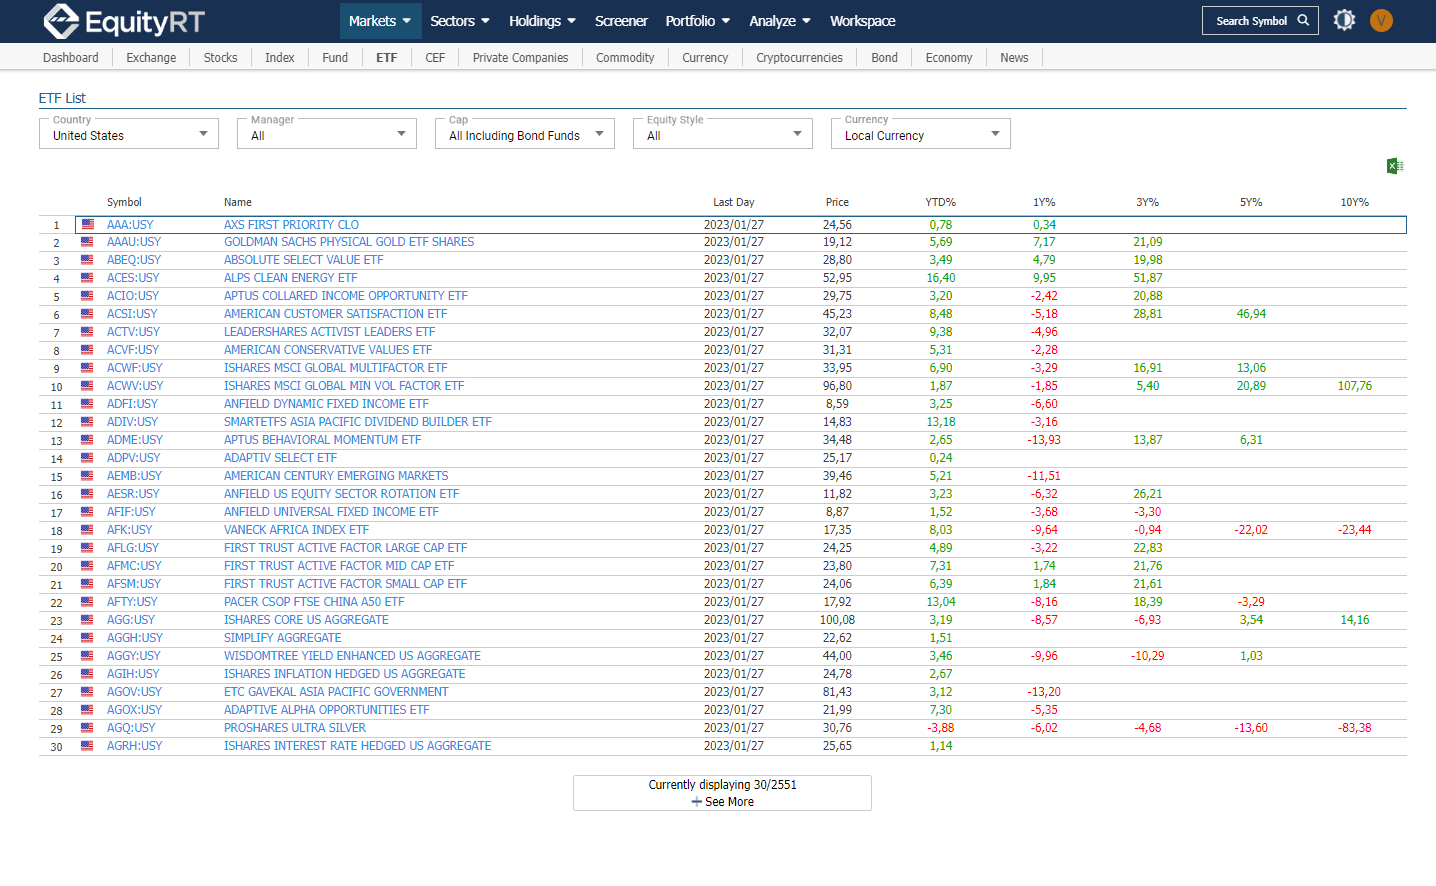
Task: Open the AAA:USY symbol link
Action: point(130,225)
